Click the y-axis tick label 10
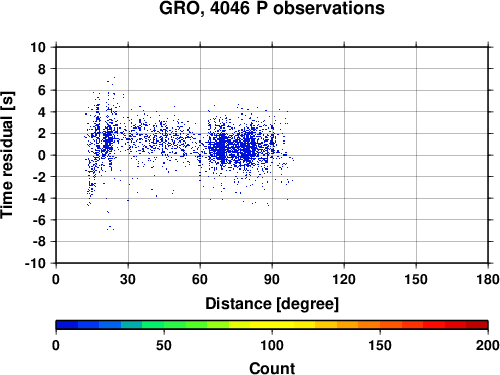 [38, 47]
